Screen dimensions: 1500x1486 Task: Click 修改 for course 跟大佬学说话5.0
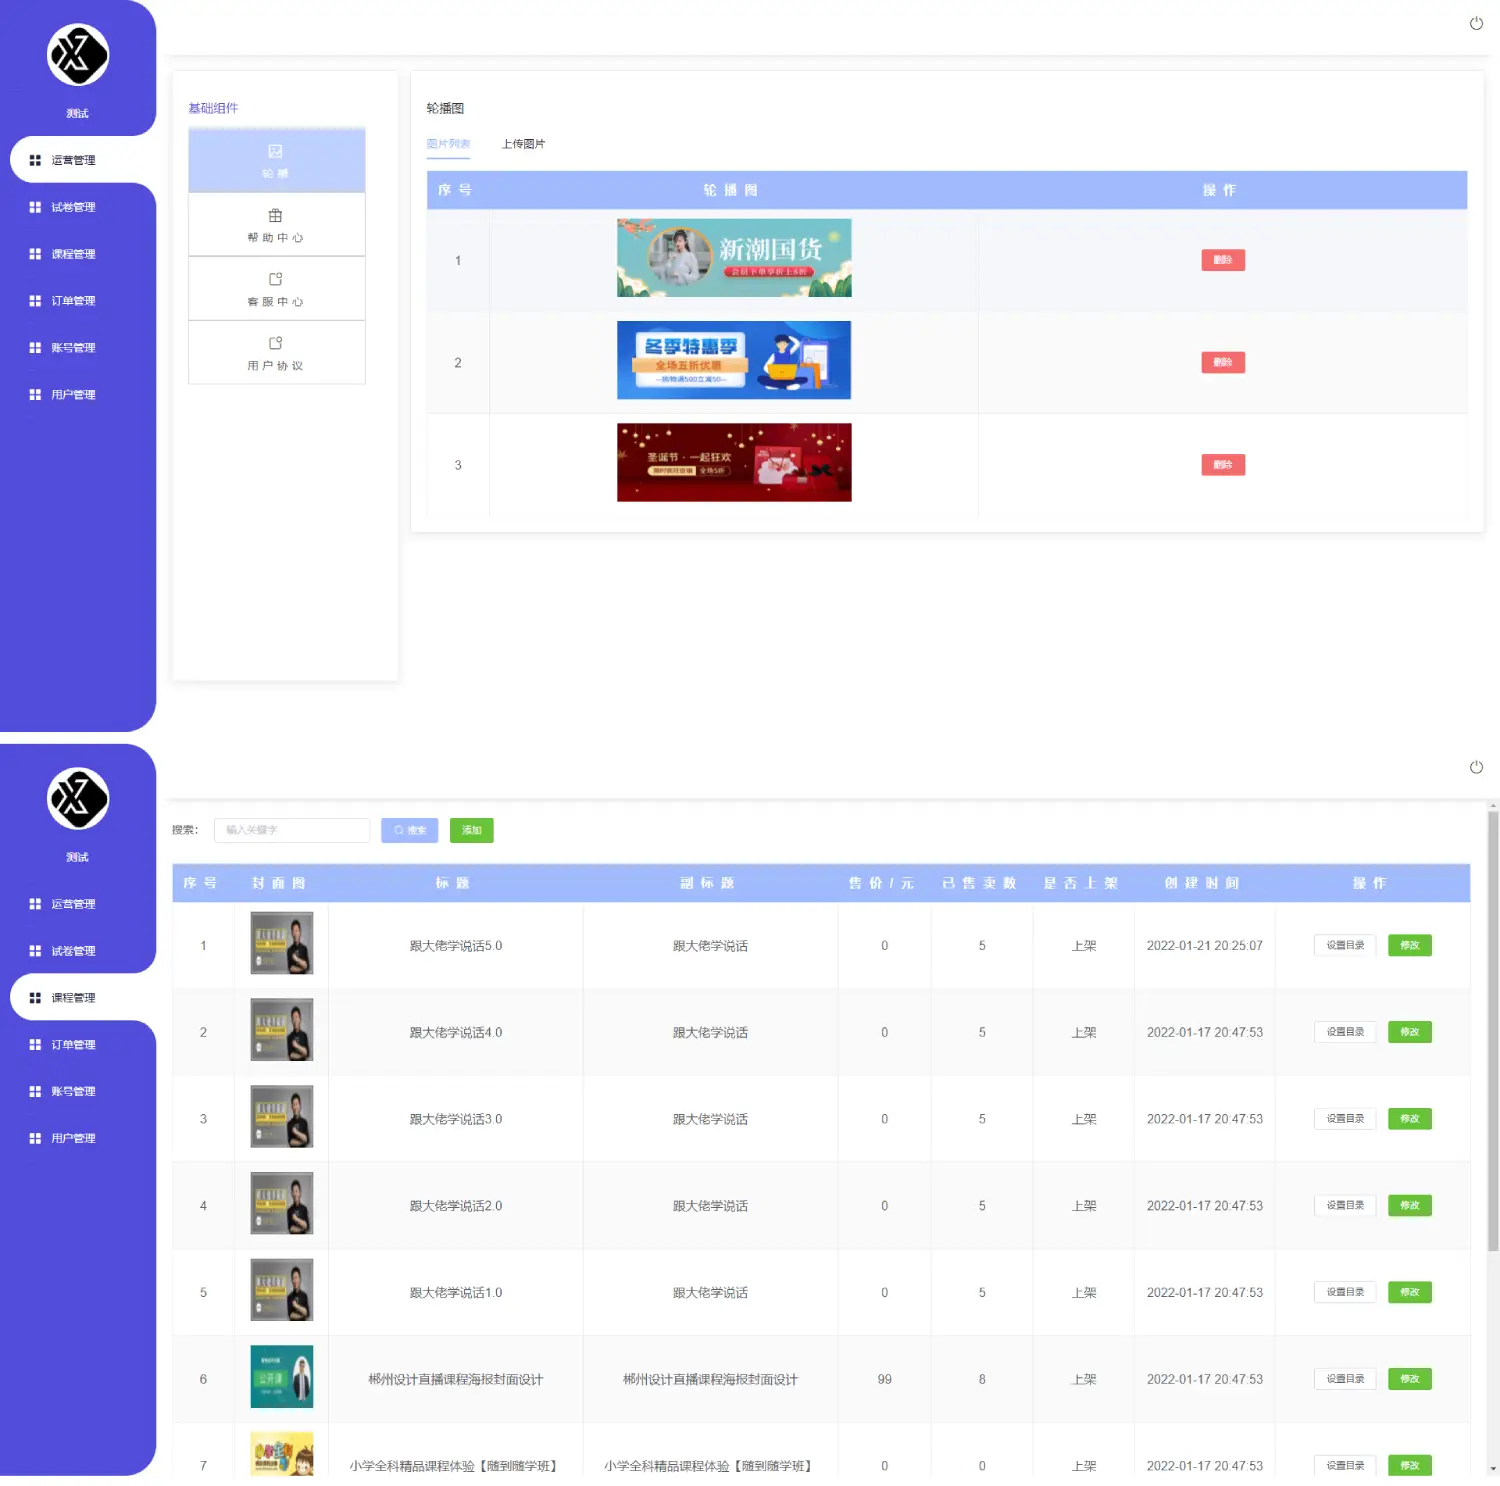pos(1409,945)
